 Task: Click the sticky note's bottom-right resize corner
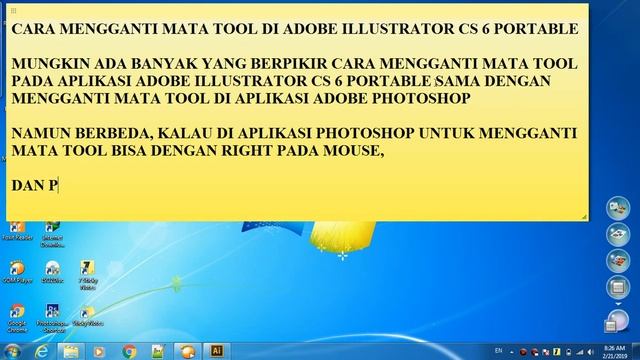coord(584,217)
